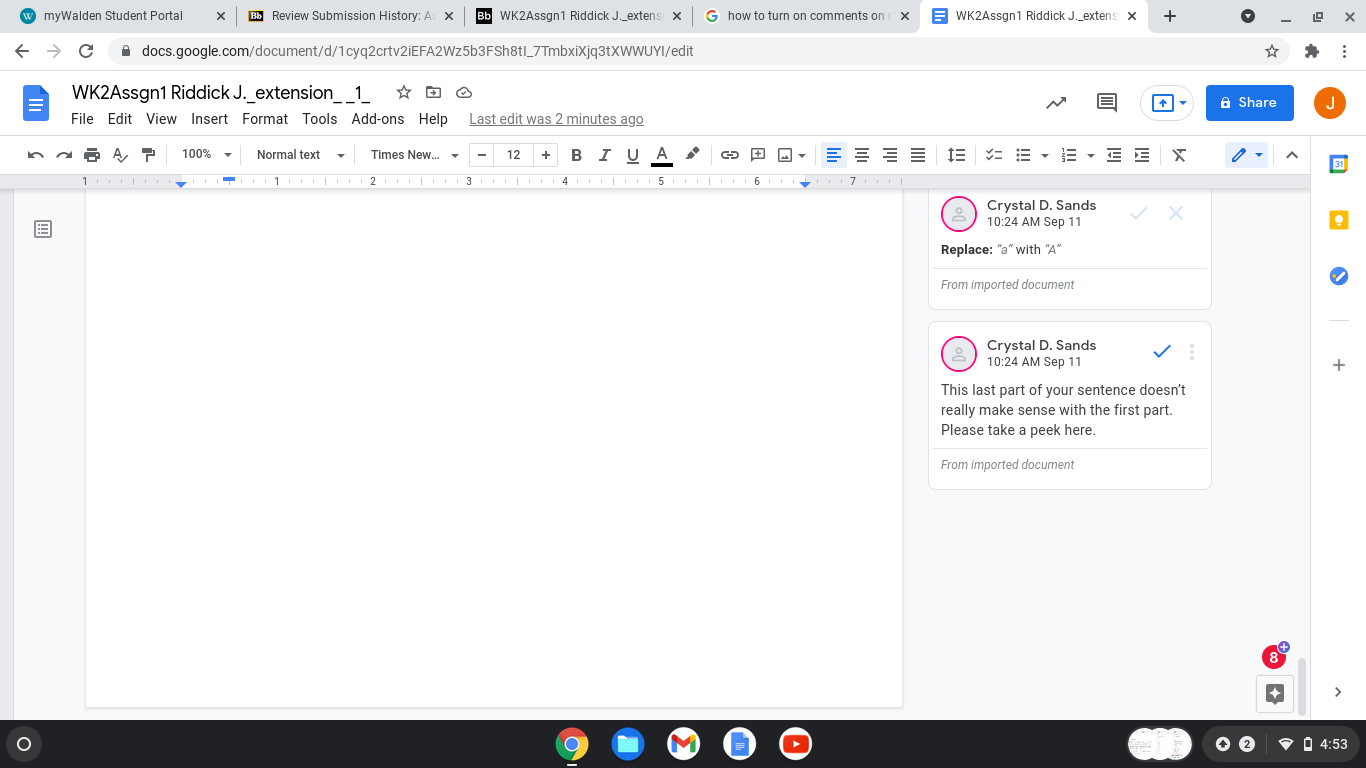Open the Add-ons menu
This screenshot has height=768, width=1366.
tap(378, 119)
